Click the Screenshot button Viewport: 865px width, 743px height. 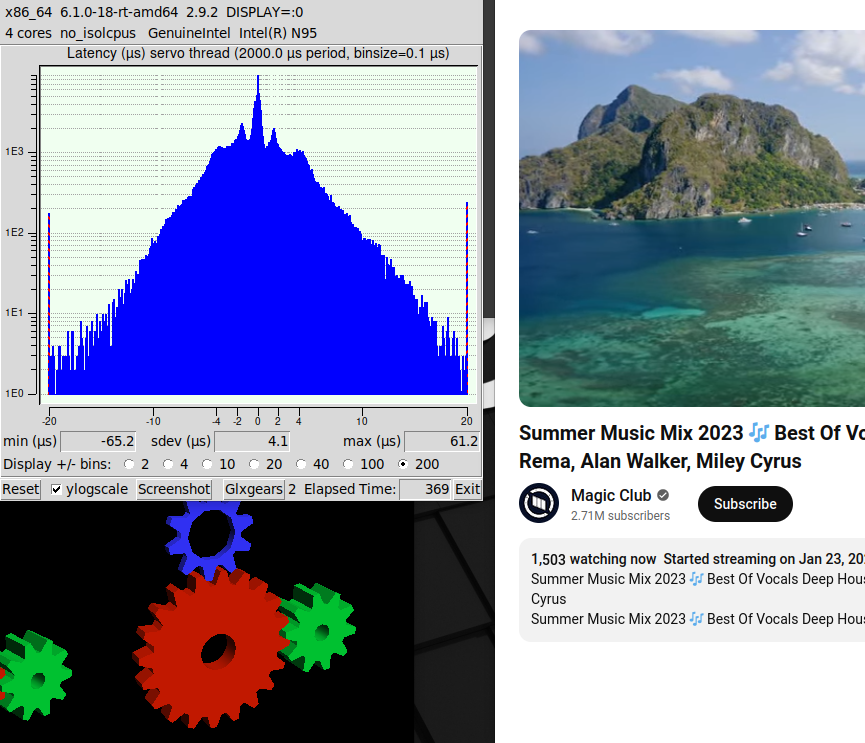point(174,489)
